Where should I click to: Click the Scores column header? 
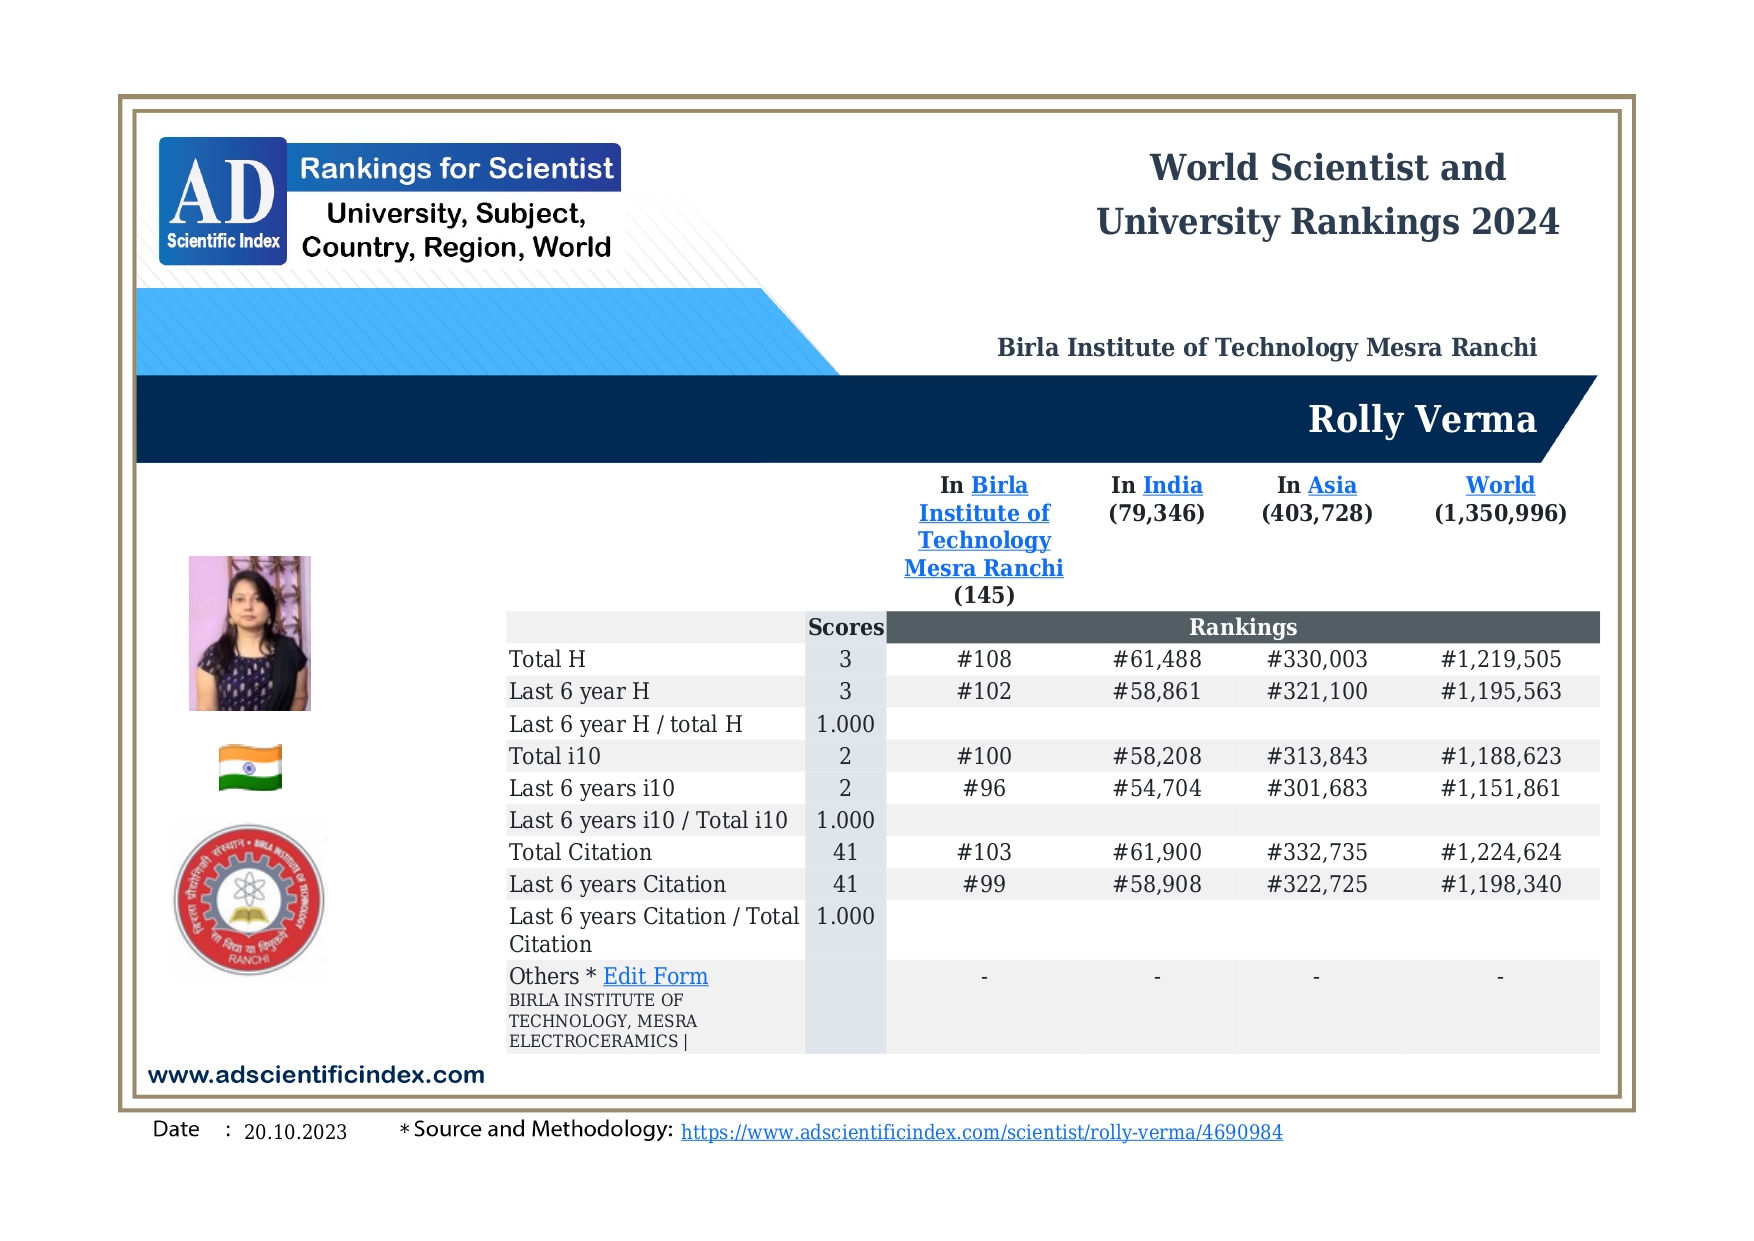click(x=845, y=627)
